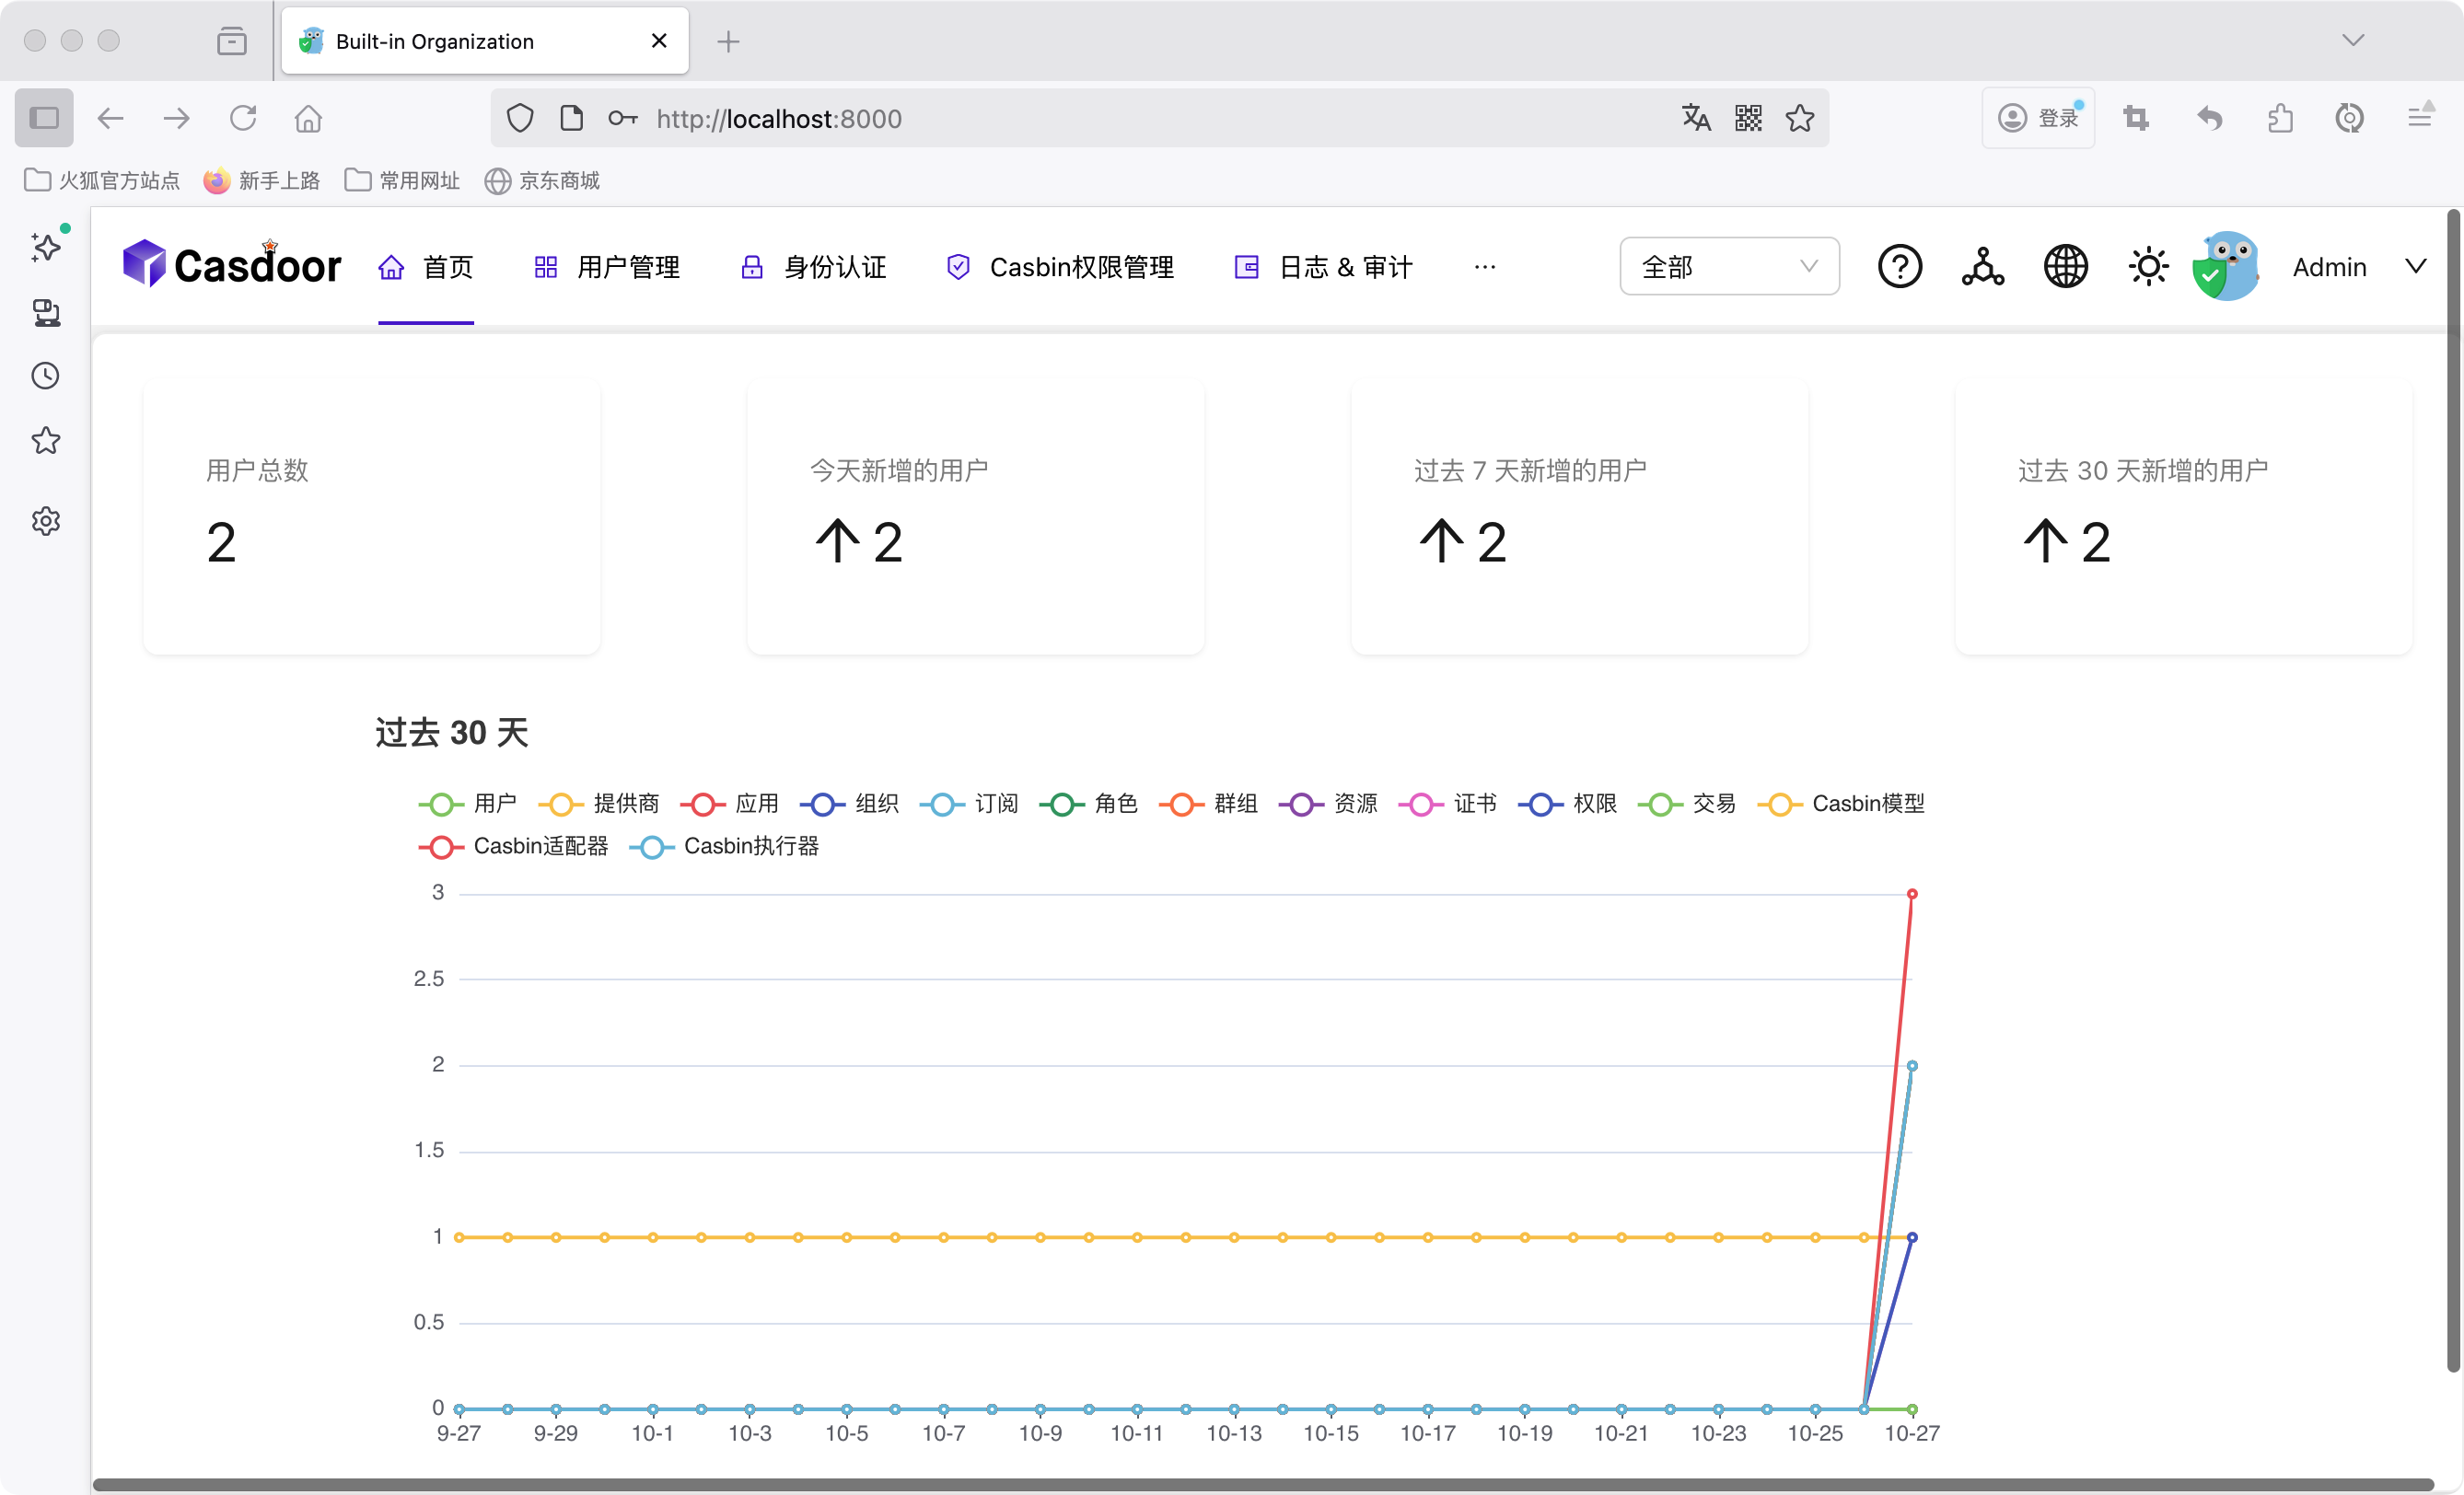Screen dimensions: 2464x1495
Task: Hide the 应用 series in legend
Action: coord(730,804)
